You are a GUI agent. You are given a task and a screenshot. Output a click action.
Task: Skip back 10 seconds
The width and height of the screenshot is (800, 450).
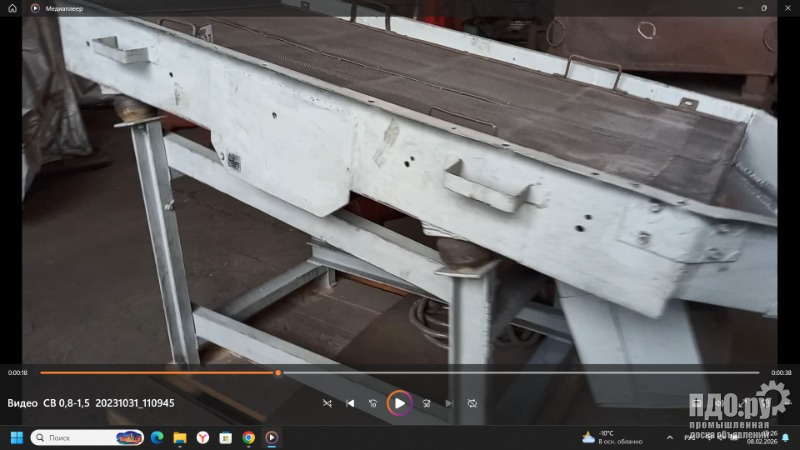(373, 403)
